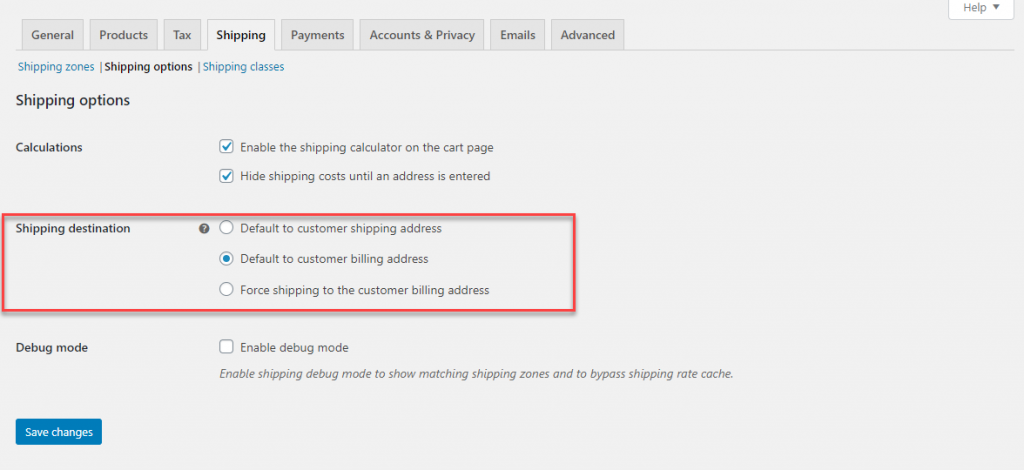Uncheck Hide shipping costs until address entered
This screenshot has height=470, width=1024.
click(x=226, y=176)
